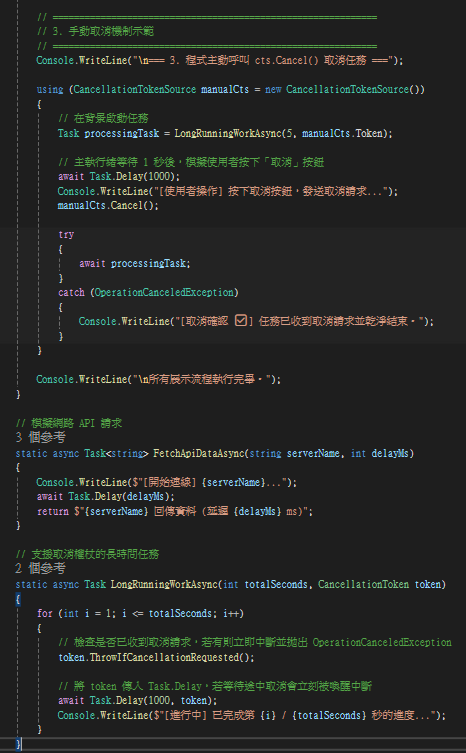Viewport: 466px width, 753px height.
Task: Click the checkmark emoji in "取消確認" string
Action: [x=241, y=320]
